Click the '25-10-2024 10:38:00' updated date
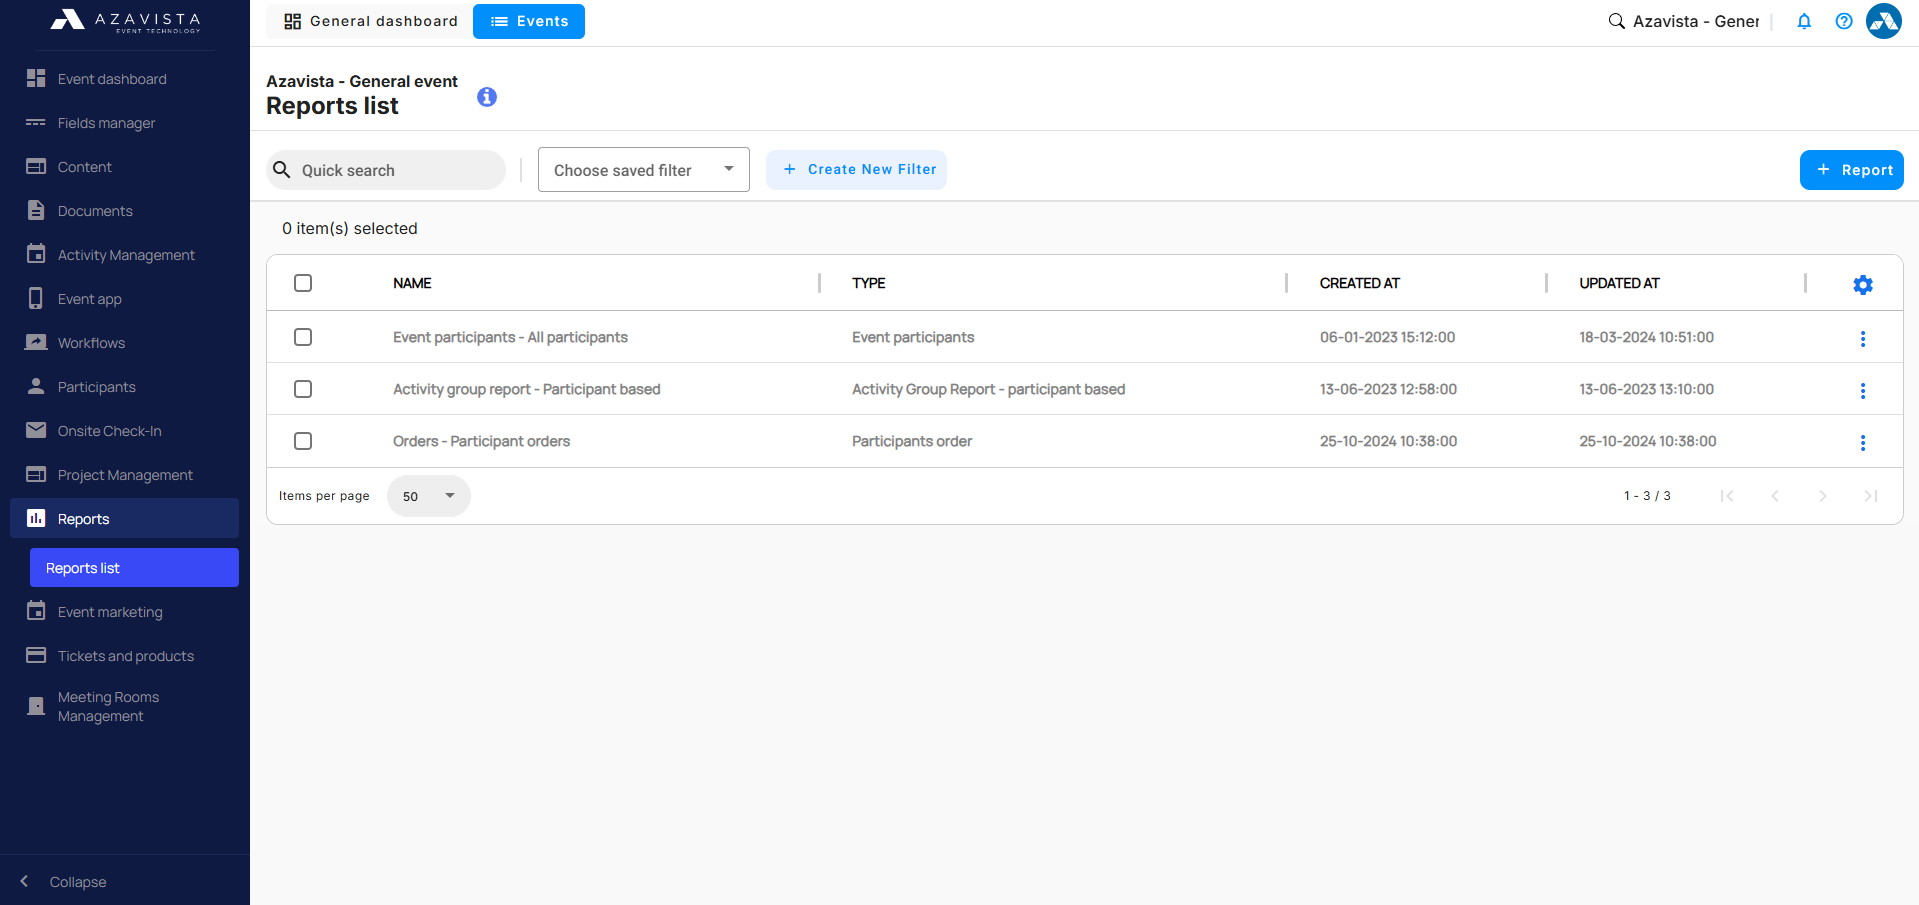The width and height of the screenshot is (1919, 905). coord(1648,441)
